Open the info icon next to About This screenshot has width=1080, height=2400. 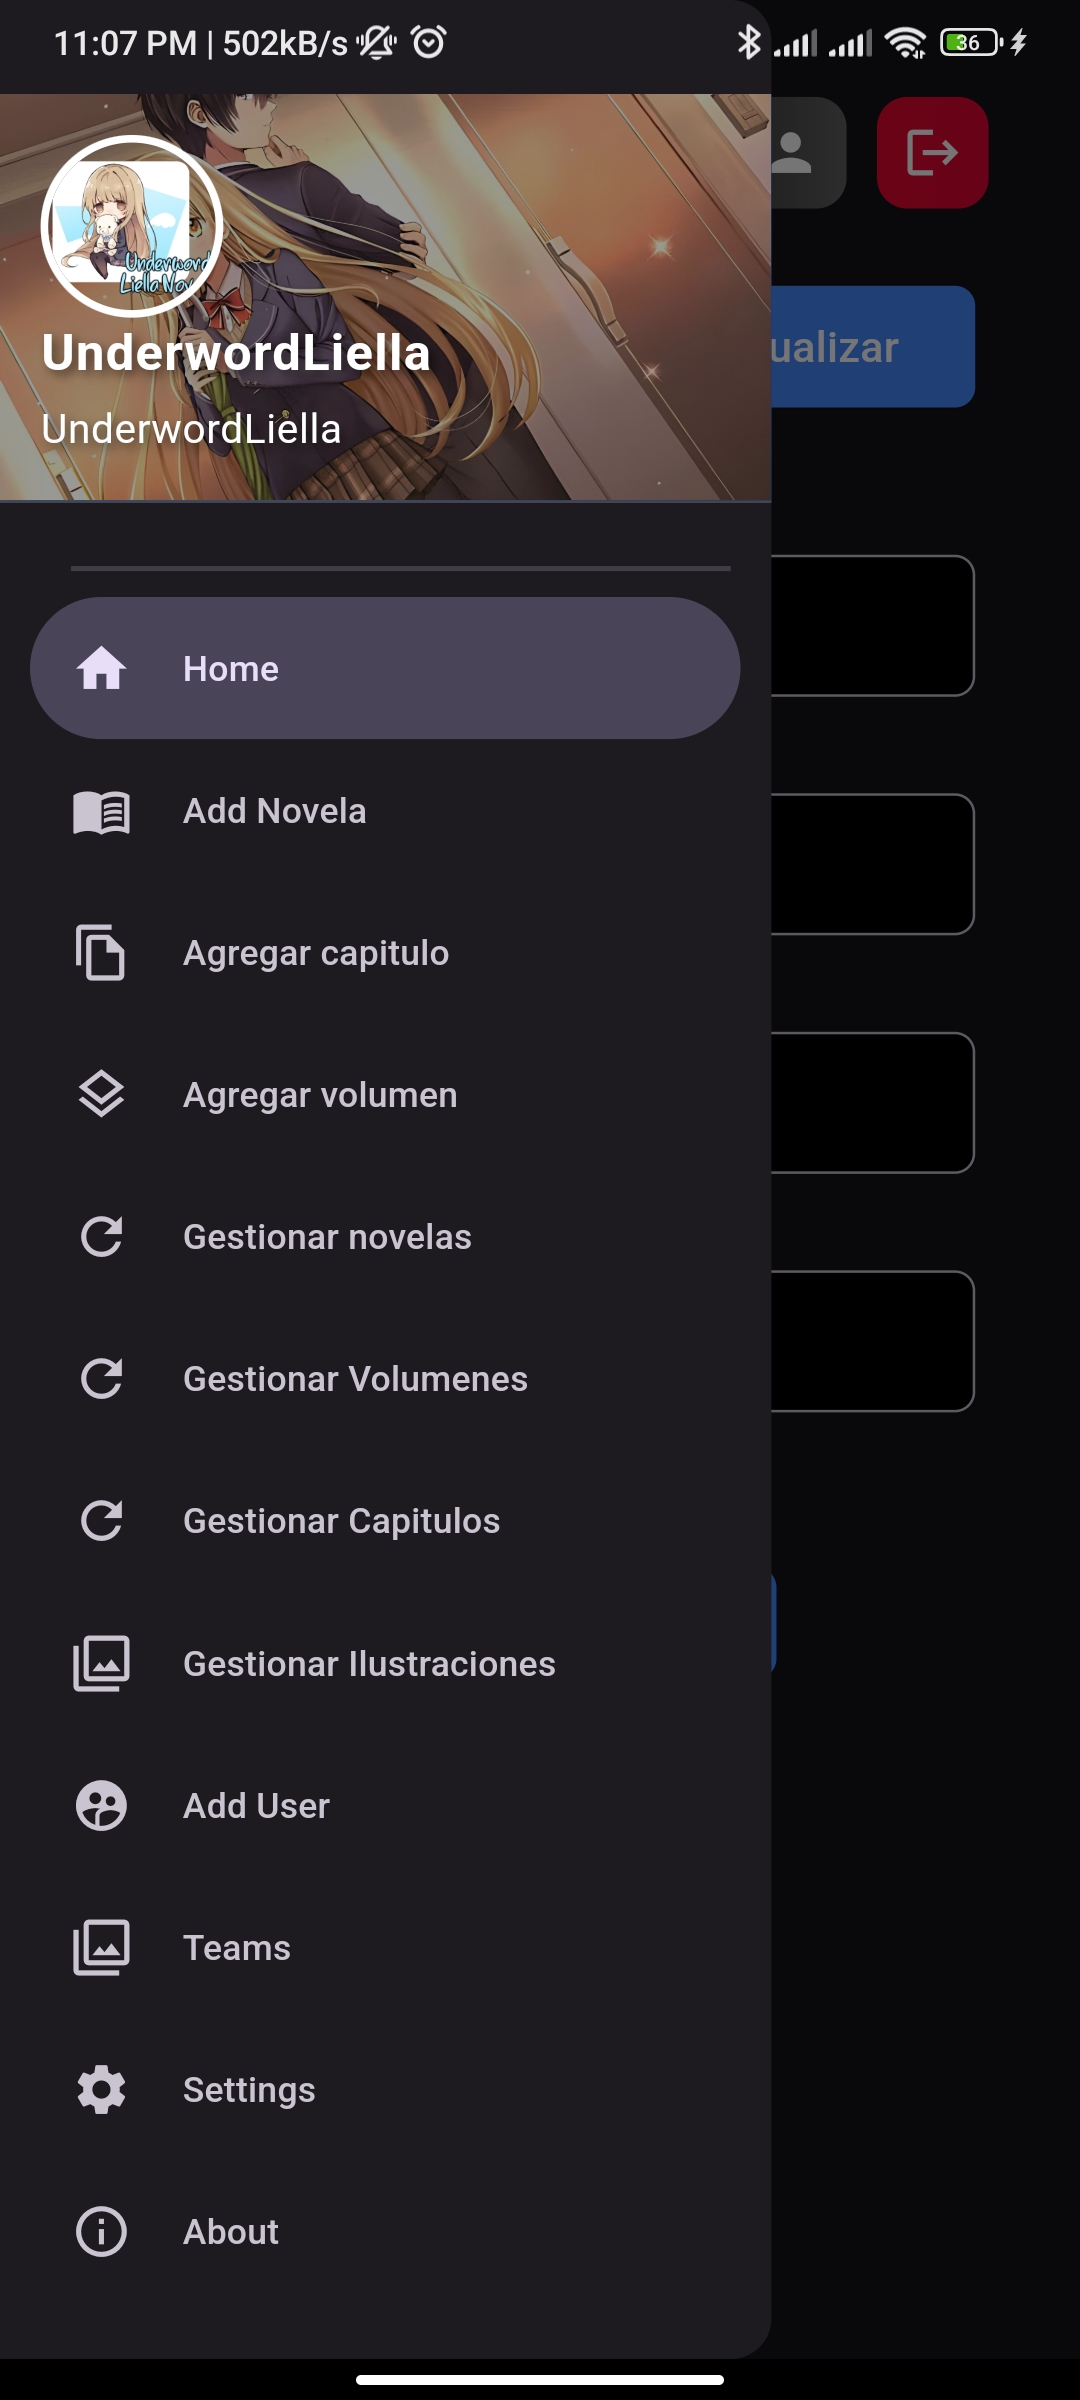pyautogui.click(x=101, y=2231)
